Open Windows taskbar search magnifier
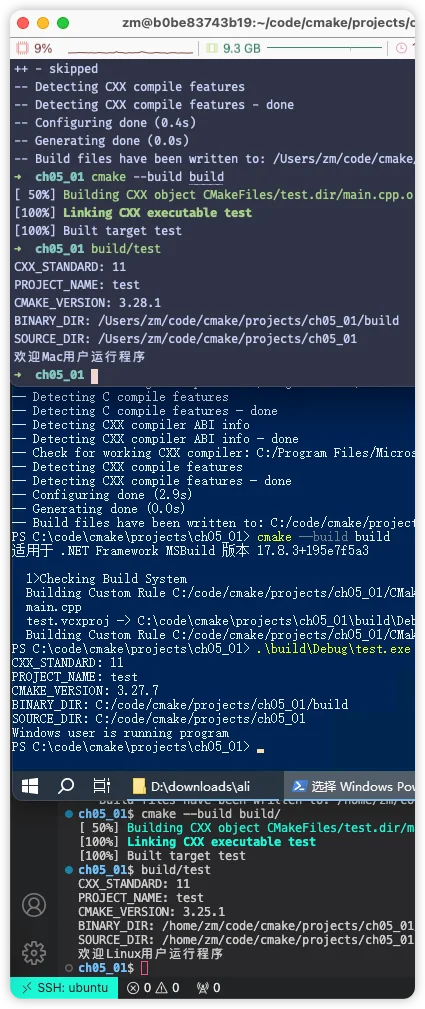425x1009 pixels. (x=66, y=786)
